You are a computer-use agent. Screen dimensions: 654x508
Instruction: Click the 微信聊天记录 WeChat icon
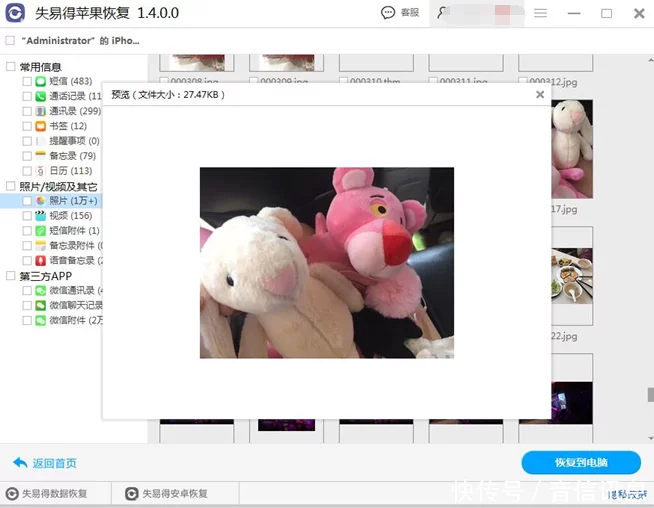tap(40, 305)
